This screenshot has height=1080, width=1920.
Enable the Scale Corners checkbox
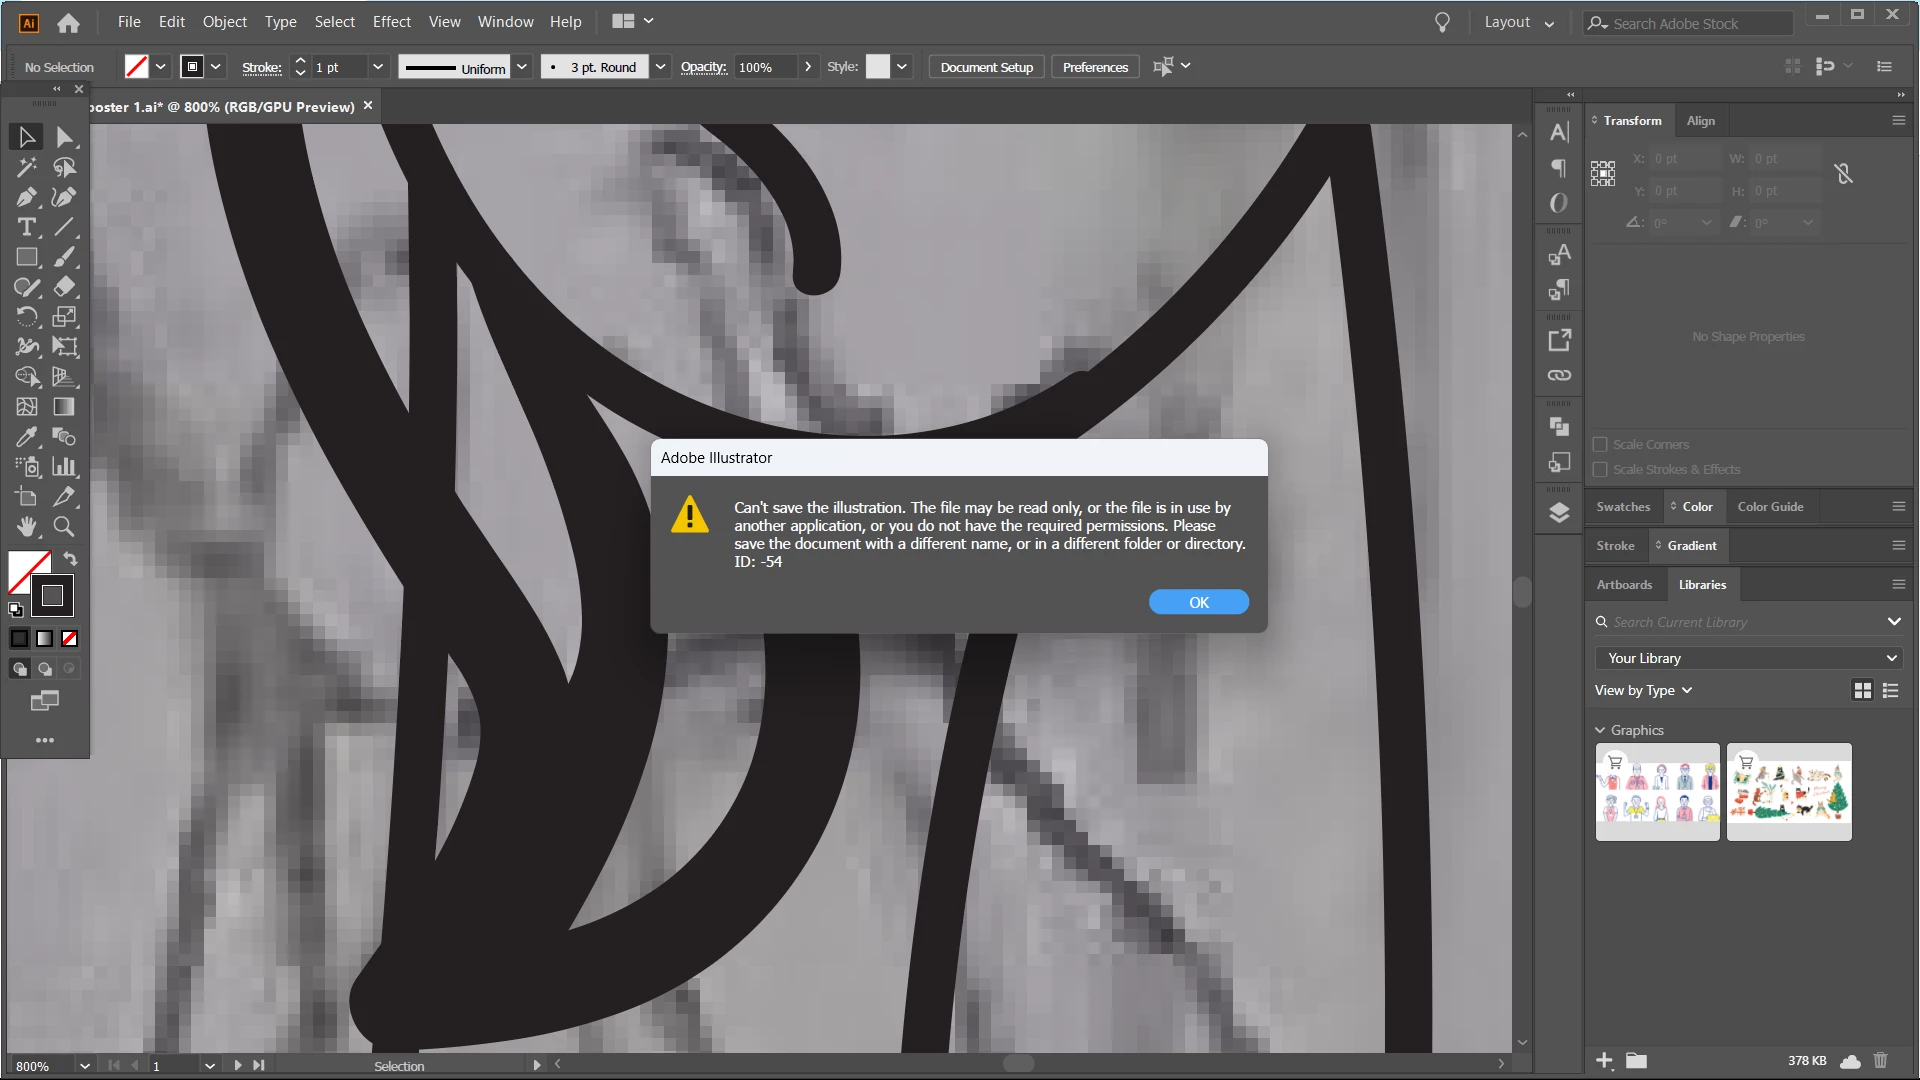coord(1600,445)
